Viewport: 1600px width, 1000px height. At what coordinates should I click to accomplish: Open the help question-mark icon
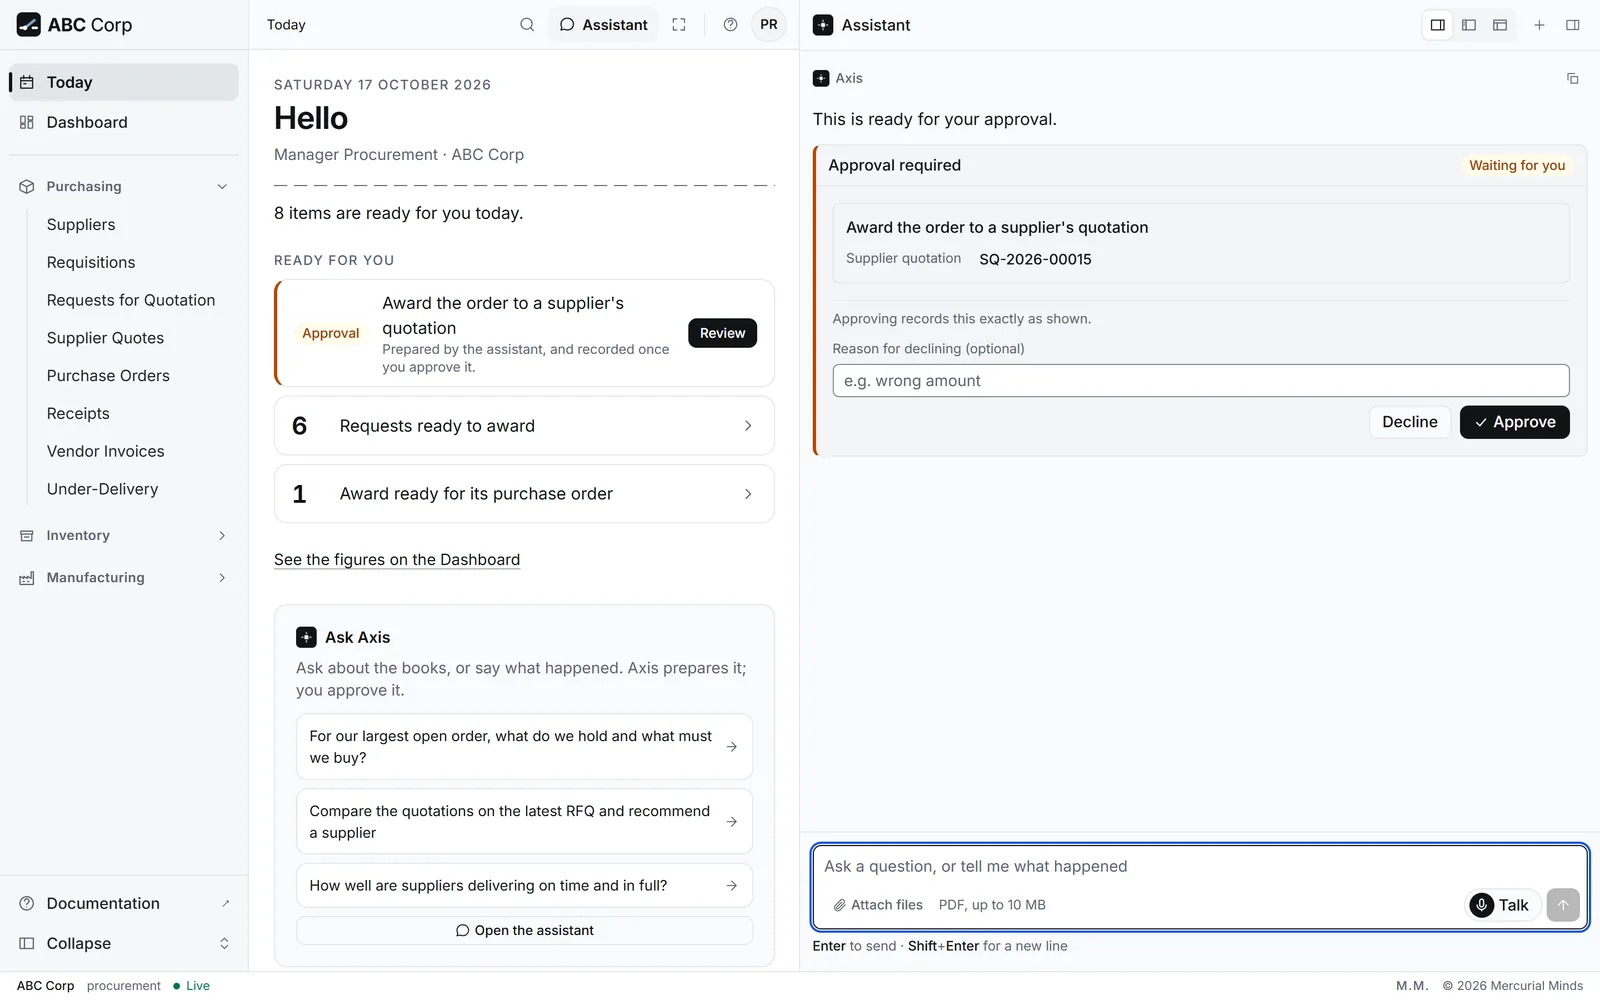pyautogui.click(x=730, y=25)
